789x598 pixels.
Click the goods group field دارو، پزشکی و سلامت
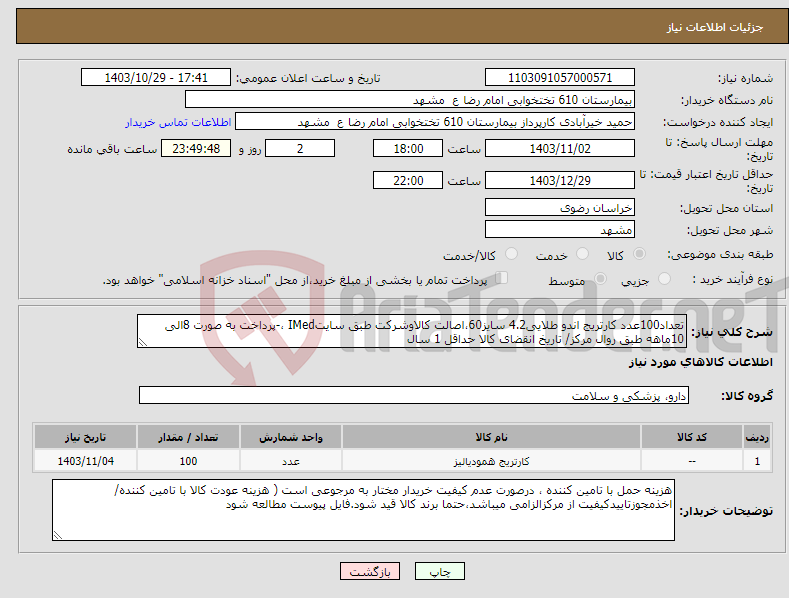point(414,396)
